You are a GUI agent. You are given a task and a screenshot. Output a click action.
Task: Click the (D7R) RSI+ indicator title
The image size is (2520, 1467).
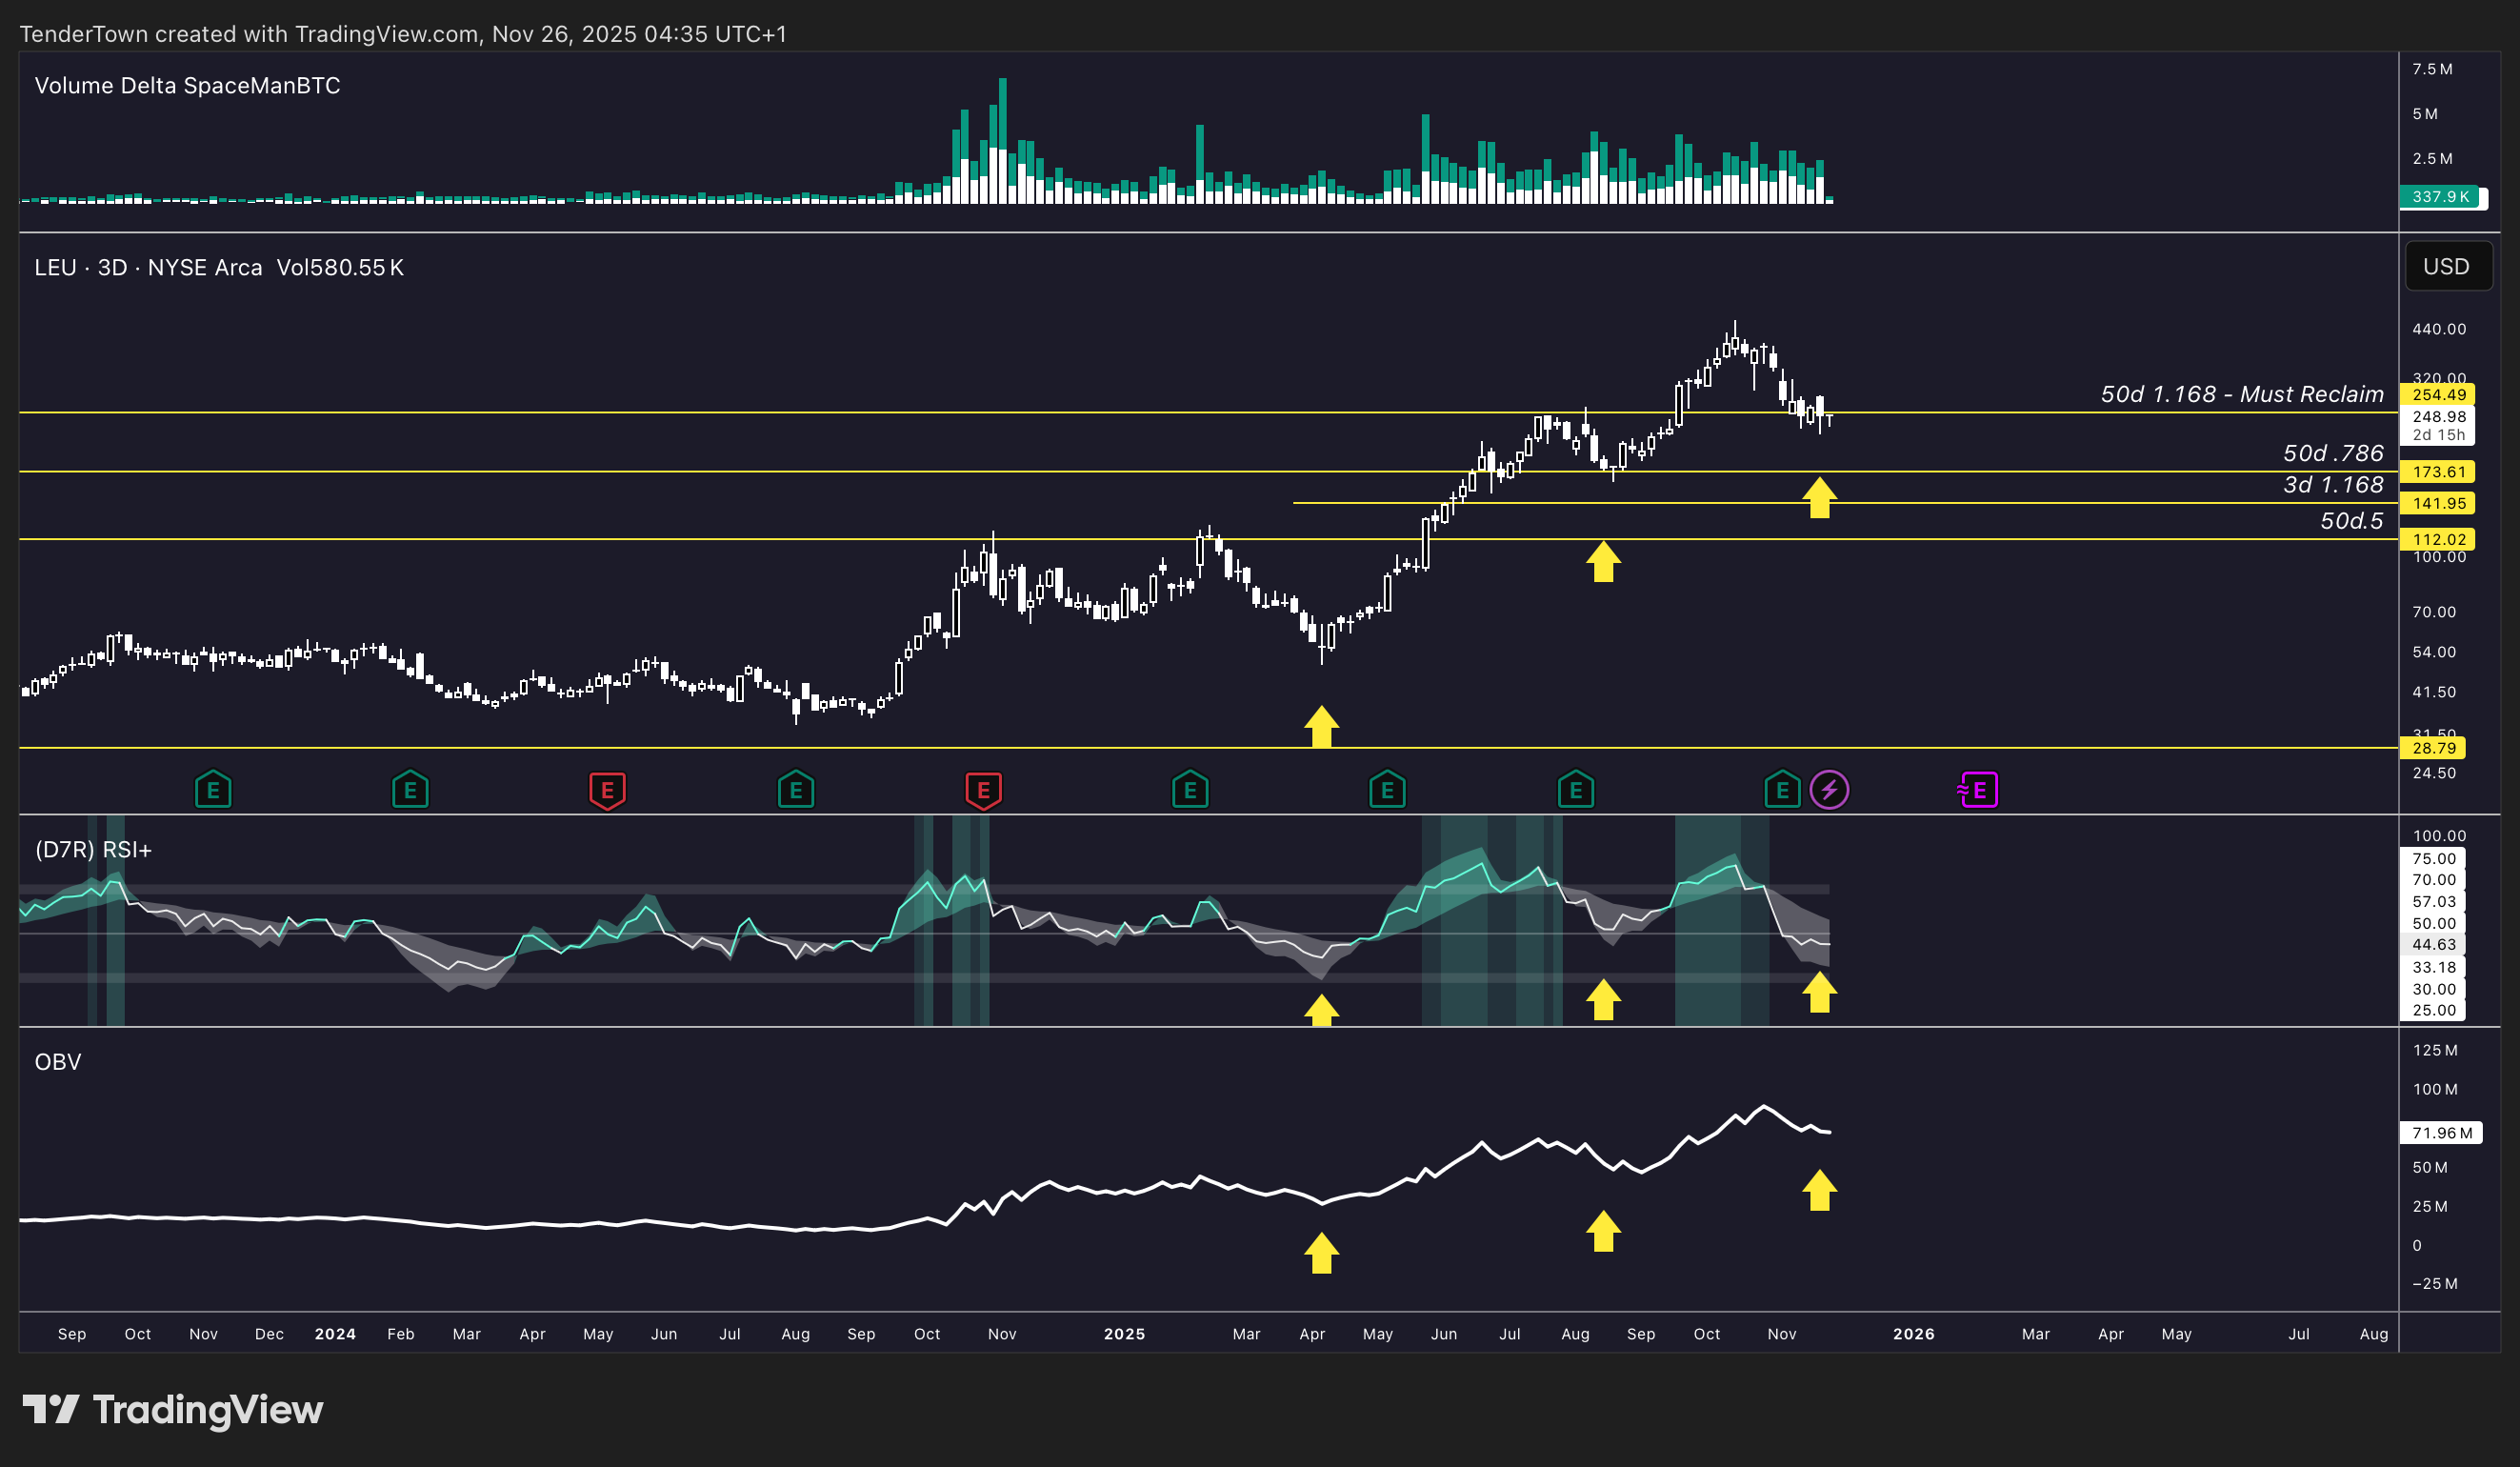[x=93, y=850]
